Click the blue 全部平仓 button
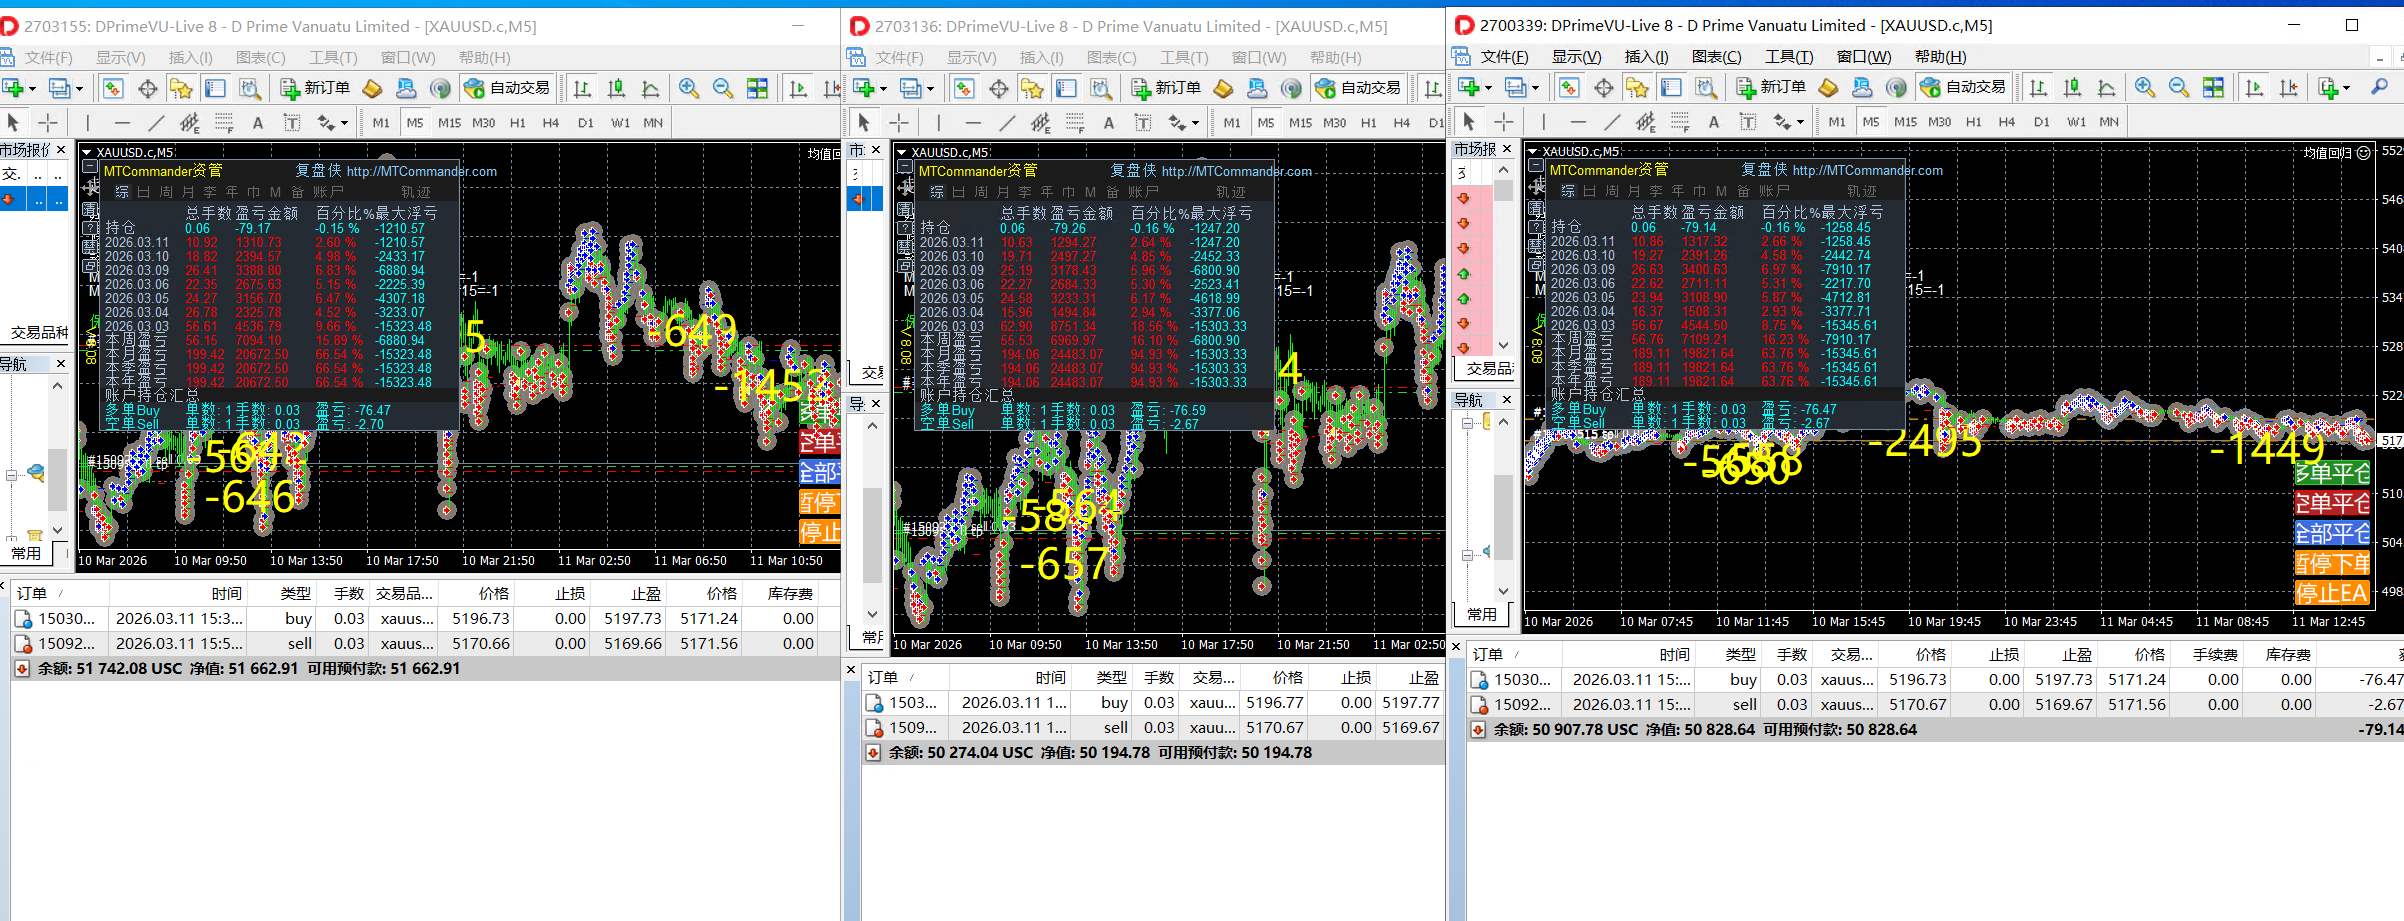The width and height of the screenshot is (2404, 921). [x=2332, y=533]
